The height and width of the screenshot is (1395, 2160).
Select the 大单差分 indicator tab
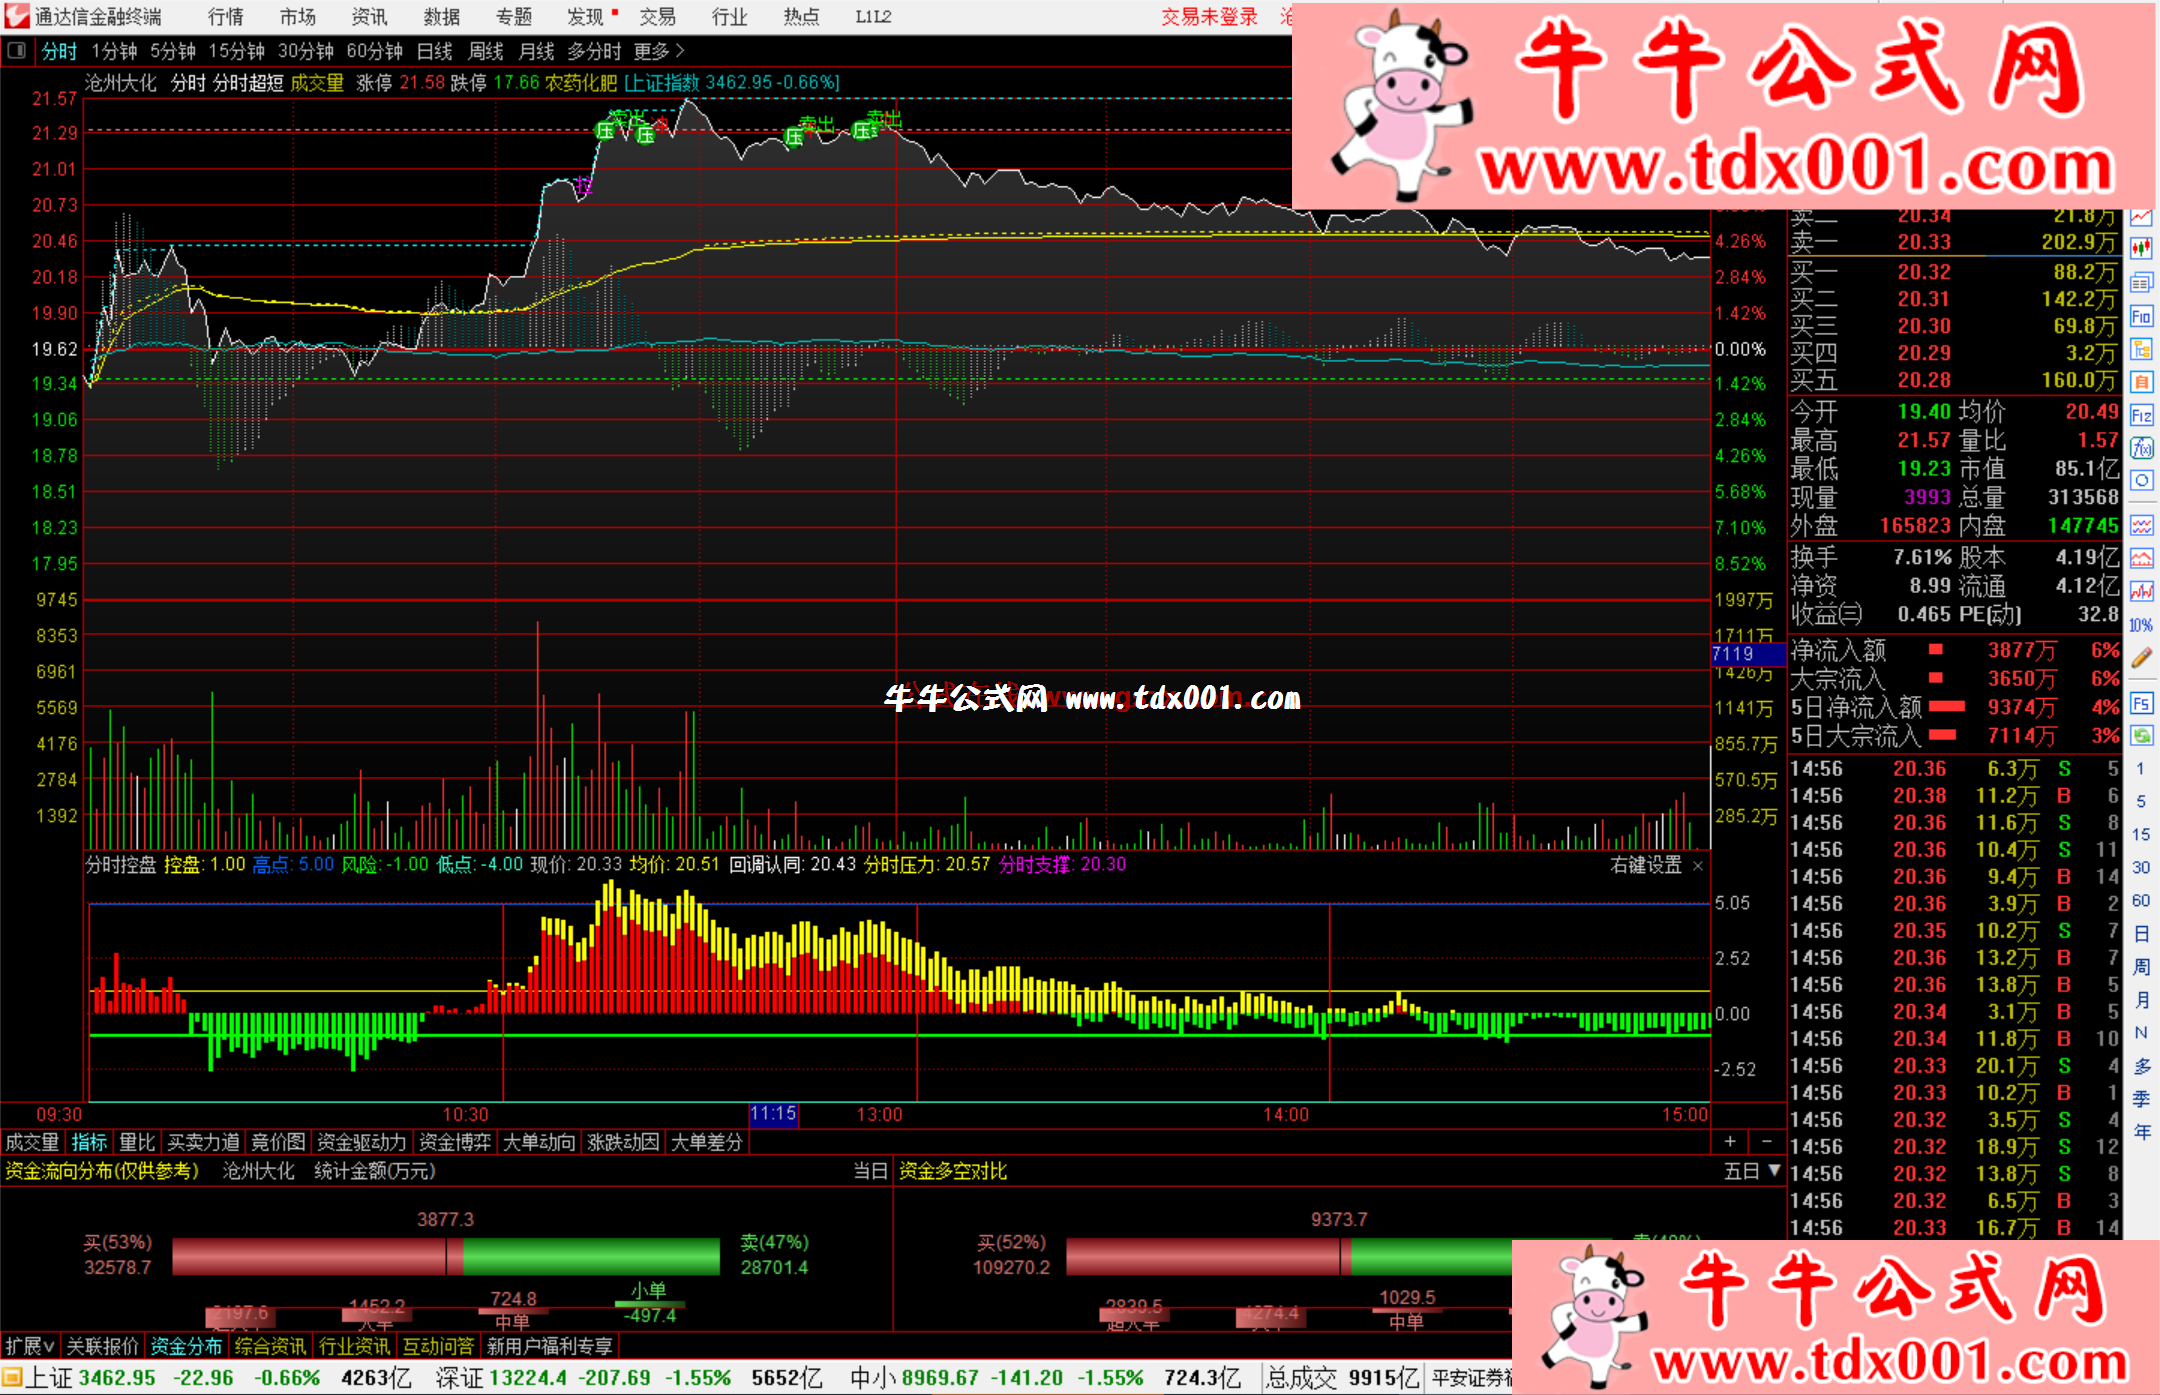pyautogui.click(x=707, y=1142)
